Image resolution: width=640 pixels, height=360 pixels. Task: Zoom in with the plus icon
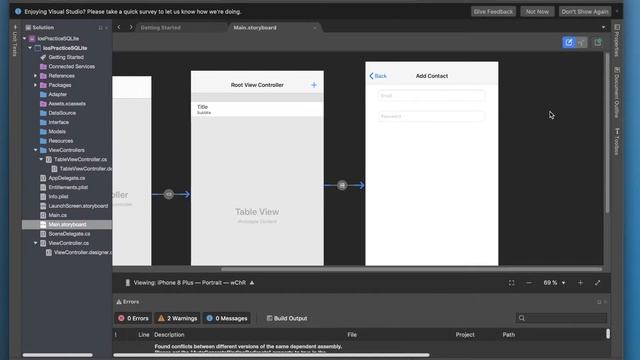tap(580, 283)
